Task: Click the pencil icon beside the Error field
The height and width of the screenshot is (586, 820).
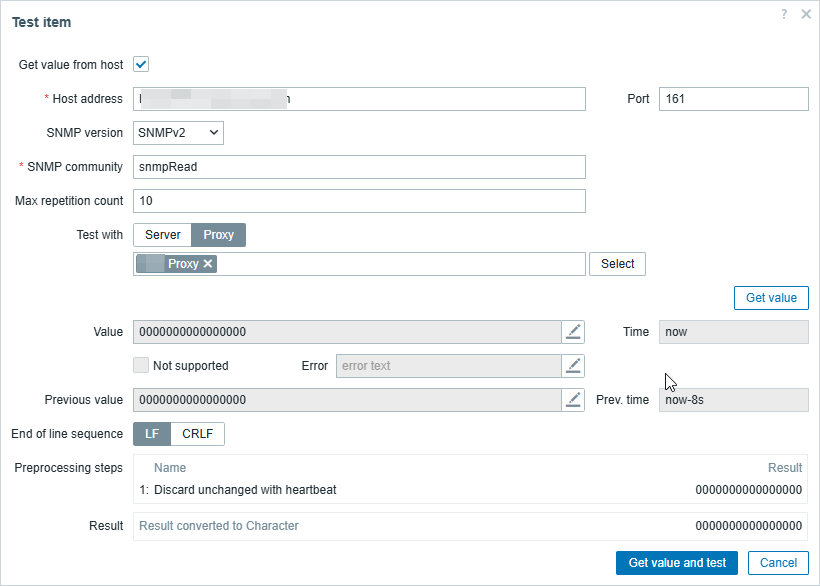Action: 573,366
